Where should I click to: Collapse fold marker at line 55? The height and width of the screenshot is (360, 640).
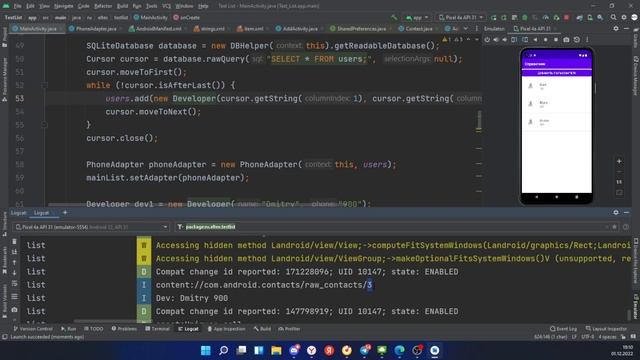point(44,125)
